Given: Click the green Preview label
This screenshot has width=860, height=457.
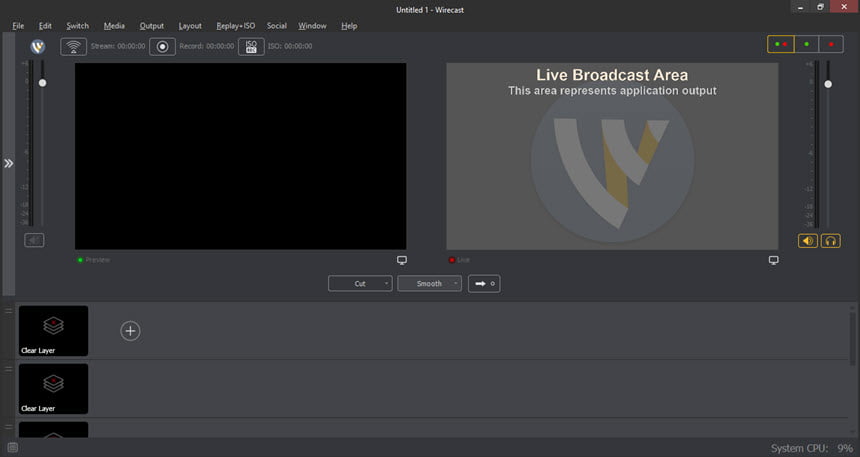Looking at the screenshot, I should coord(94,260).
